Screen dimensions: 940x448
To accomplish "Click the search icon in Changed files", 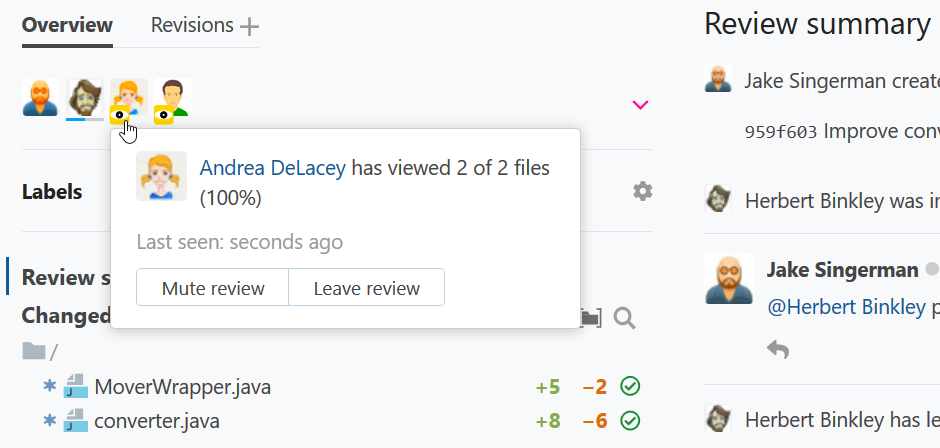I will pos(625,318).
